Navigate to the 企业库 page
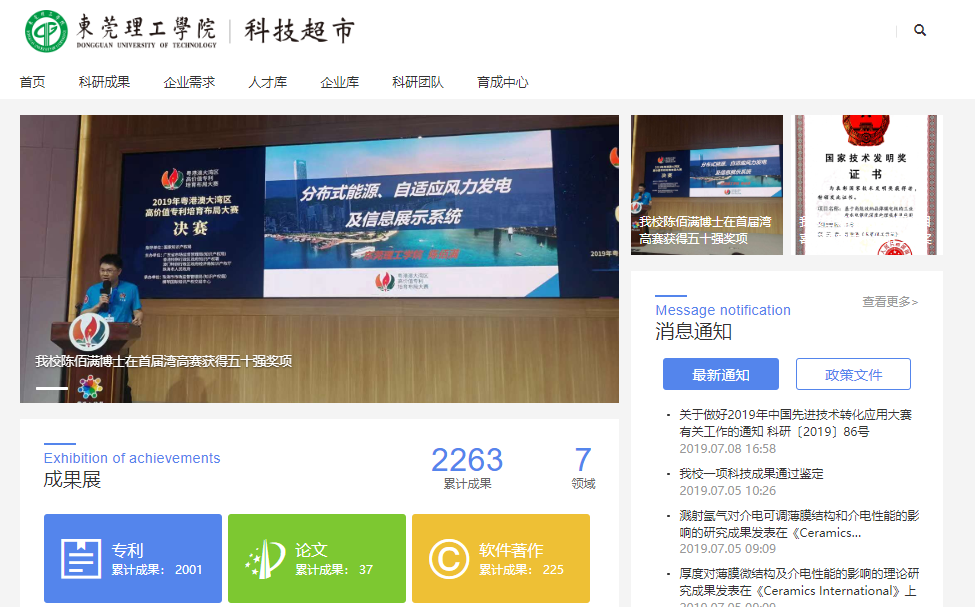The width and height of the screenshot is (975, 607). pos(339,82)
